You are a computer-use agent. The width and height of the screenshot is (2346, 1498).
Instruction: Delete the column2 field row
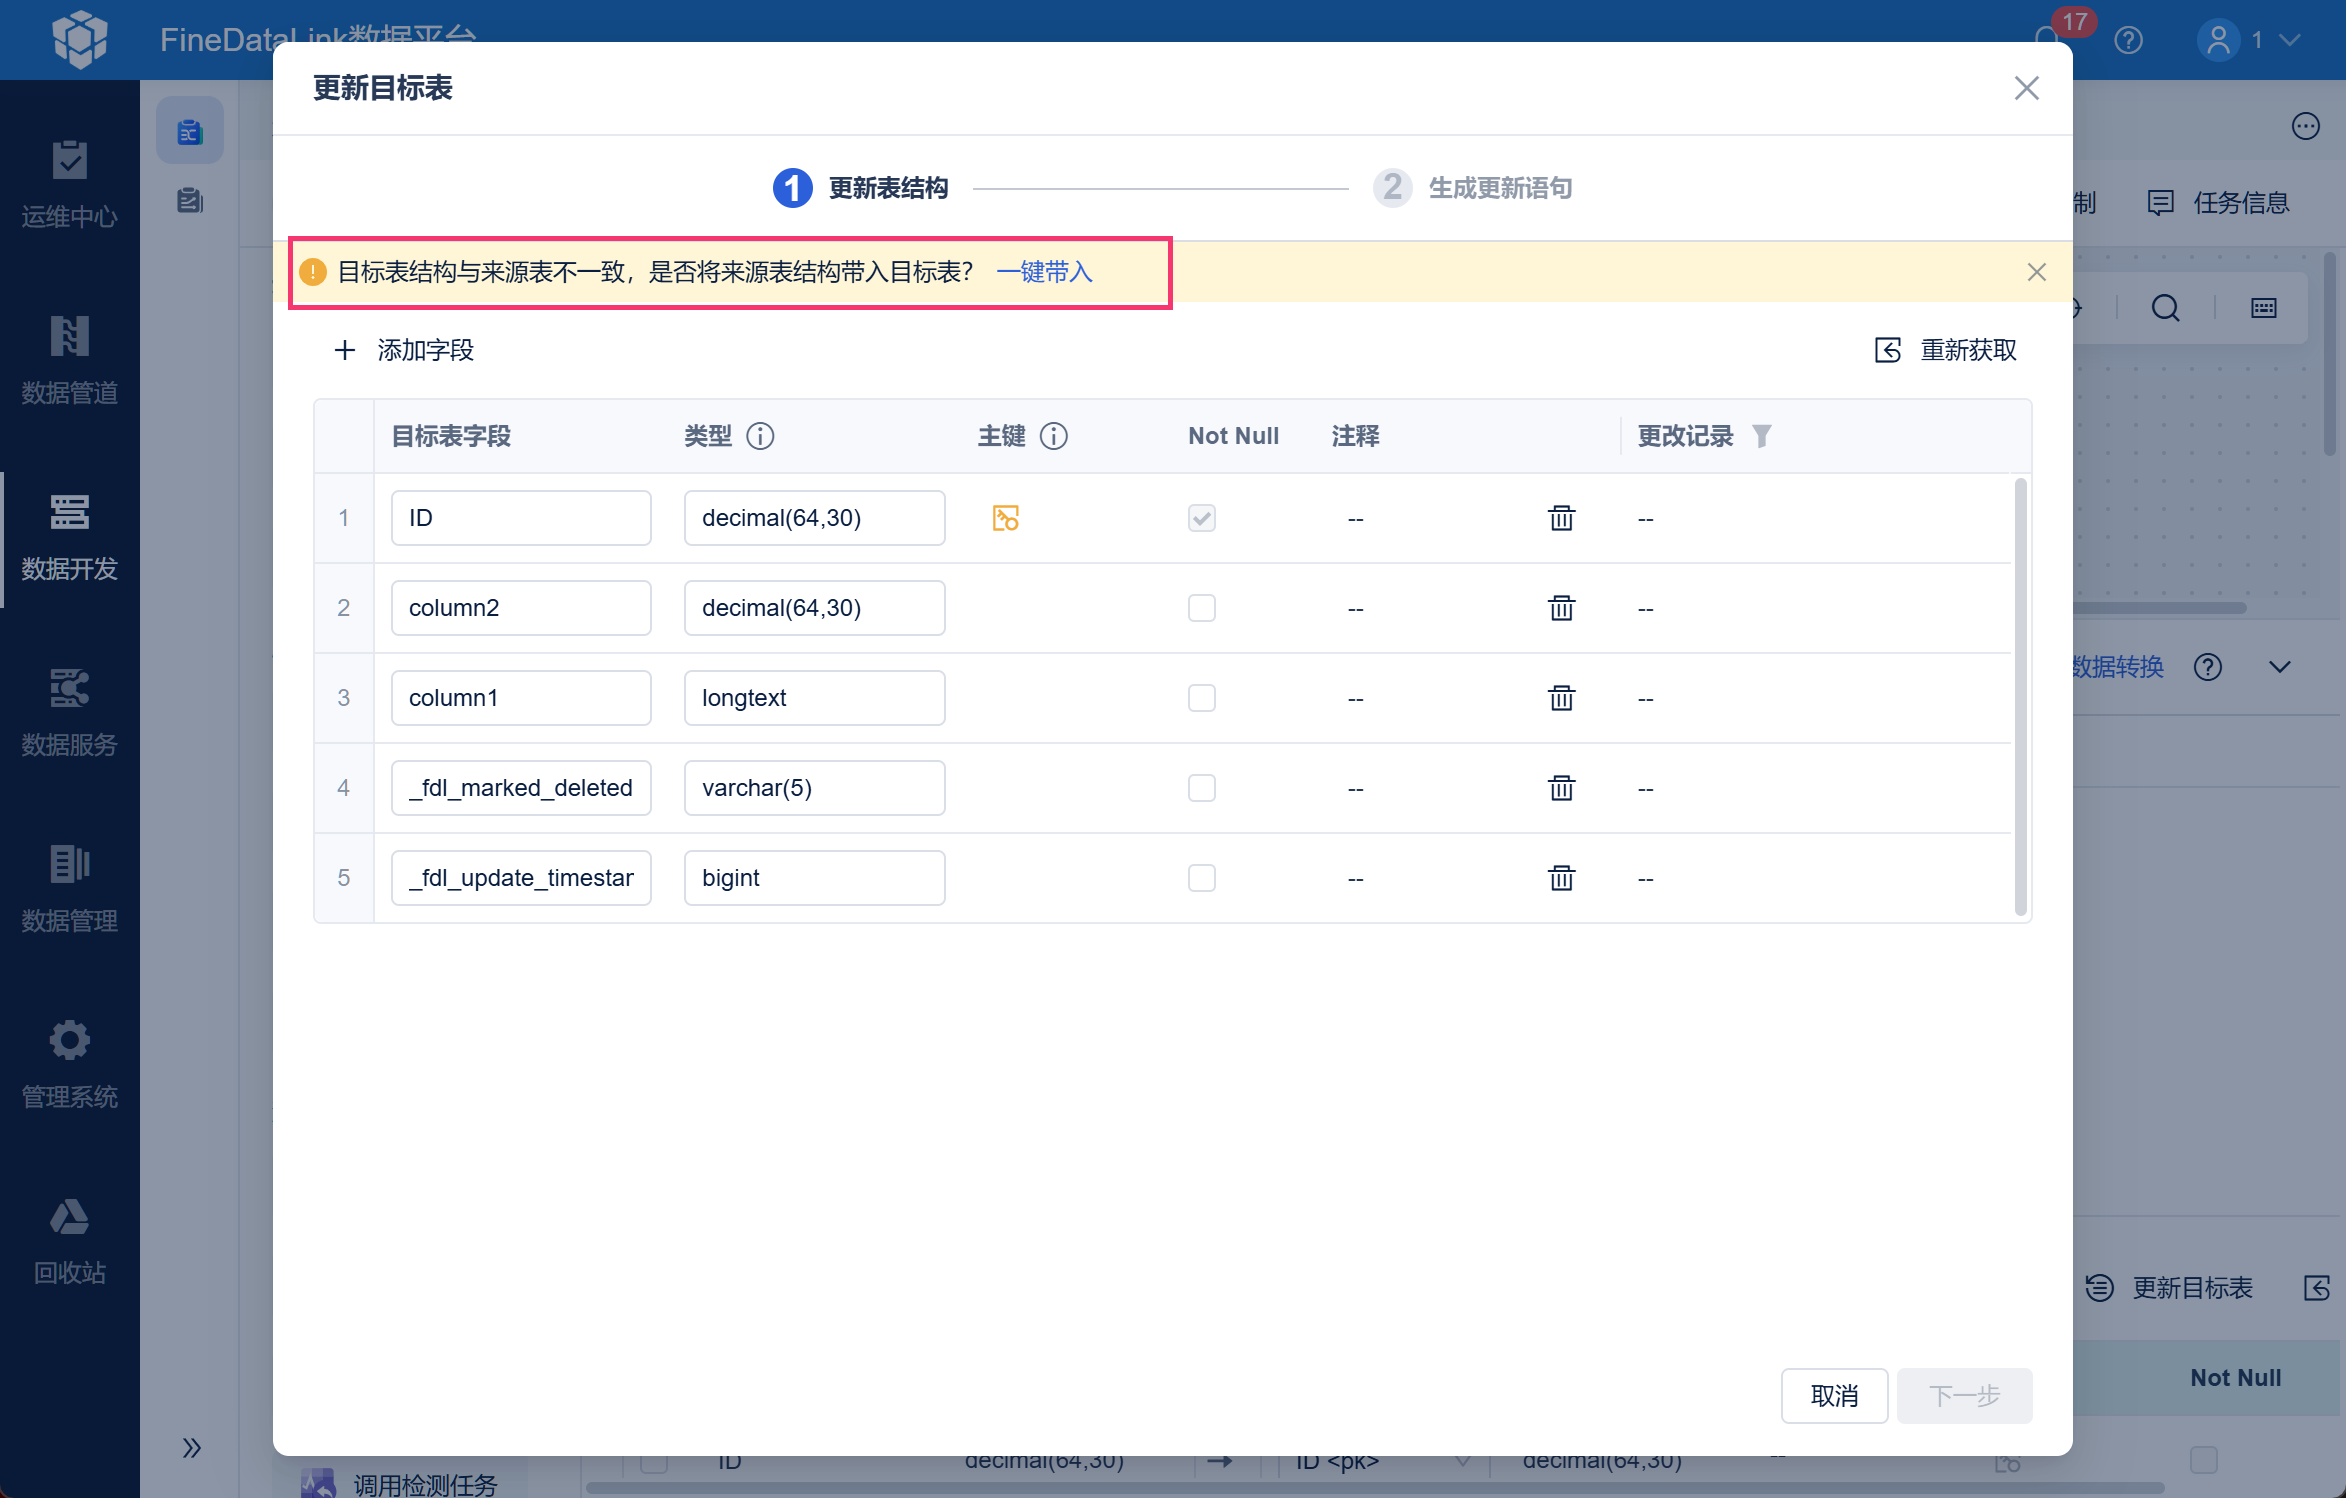point(1561,608)
